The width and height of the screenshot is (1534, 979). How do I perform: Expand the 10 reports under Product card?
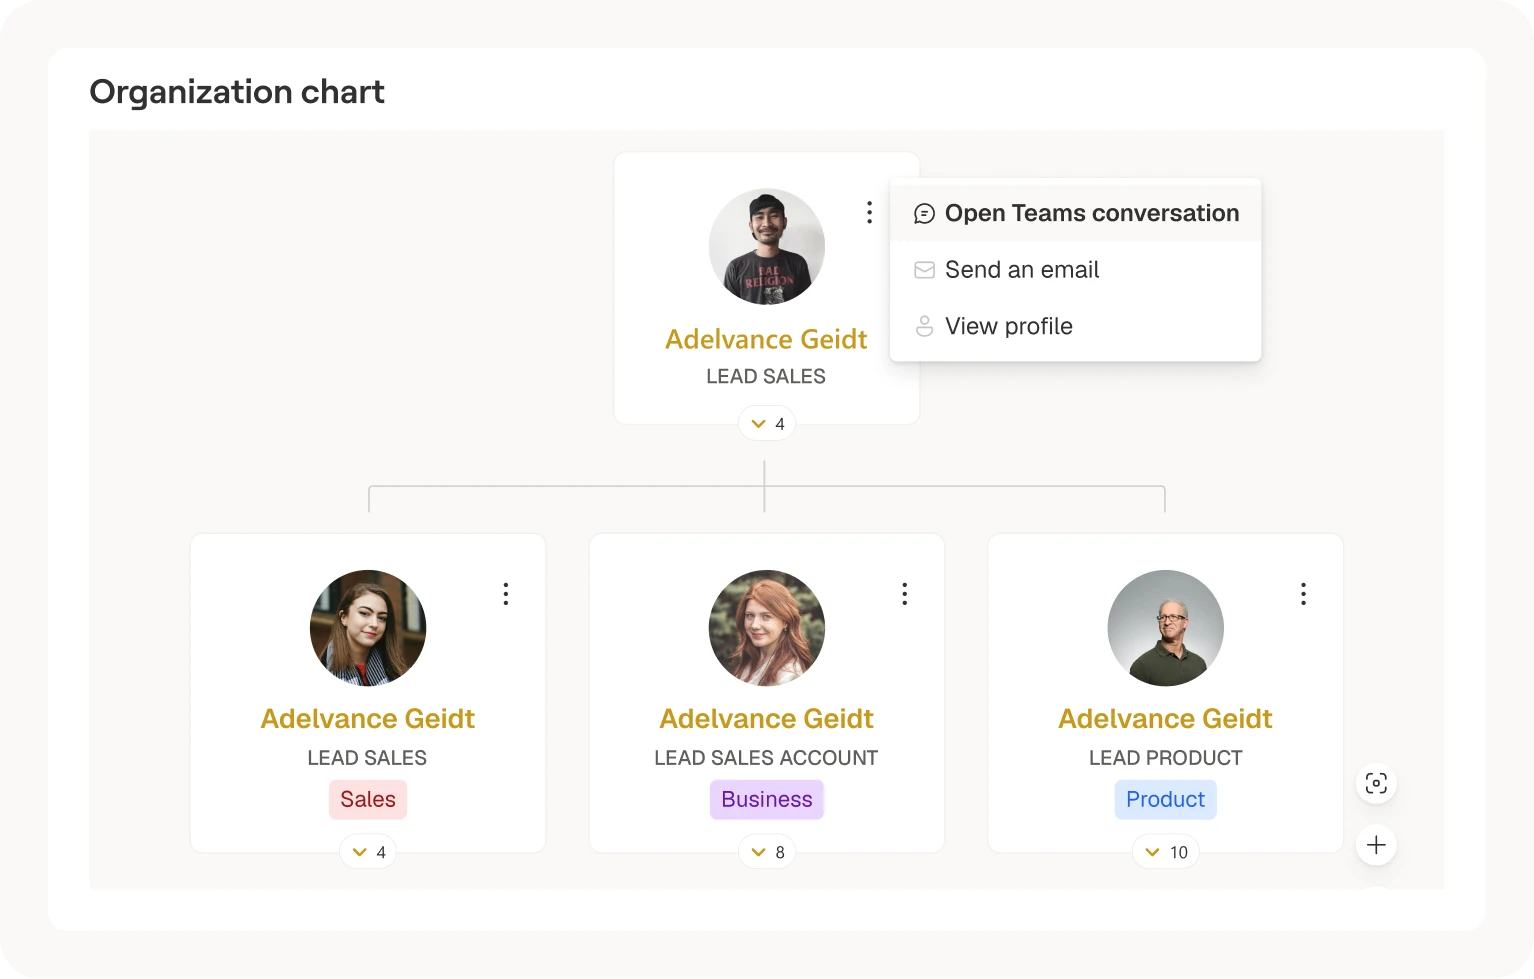pos(1166,852)
